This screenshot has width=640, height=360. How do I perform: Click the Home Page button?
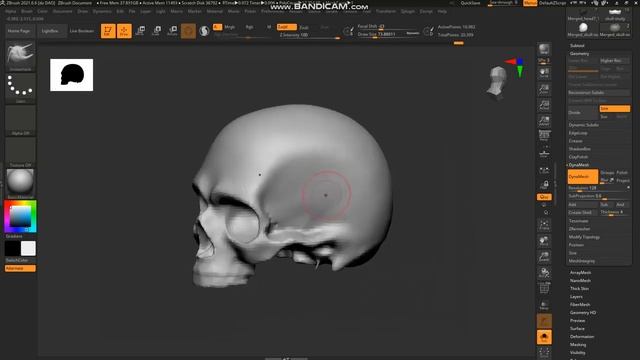pyautogui.click(x=19, y=31)
